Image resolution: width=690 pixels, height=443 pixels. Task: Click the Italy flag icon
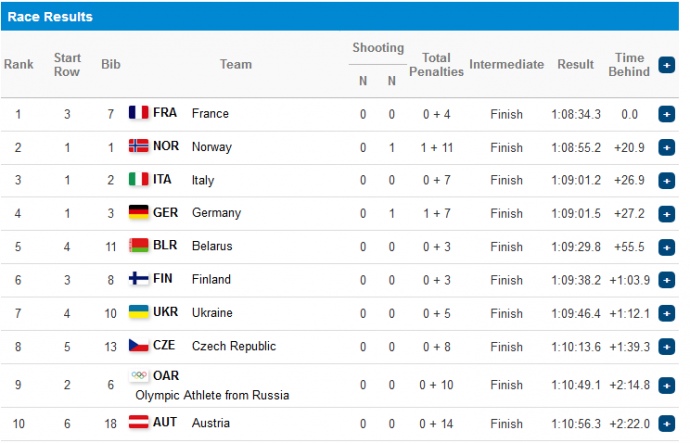138,180
